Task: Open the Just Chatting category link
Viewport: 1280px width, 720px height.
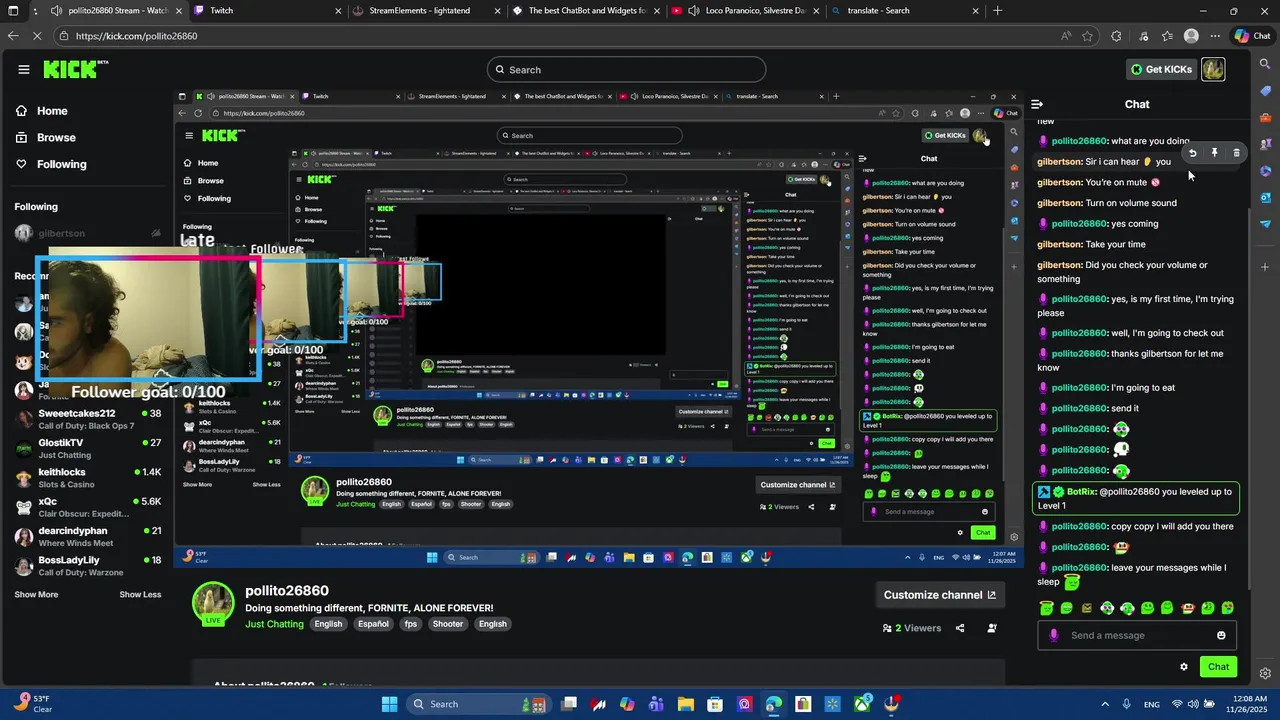Action: click(274, 624)
